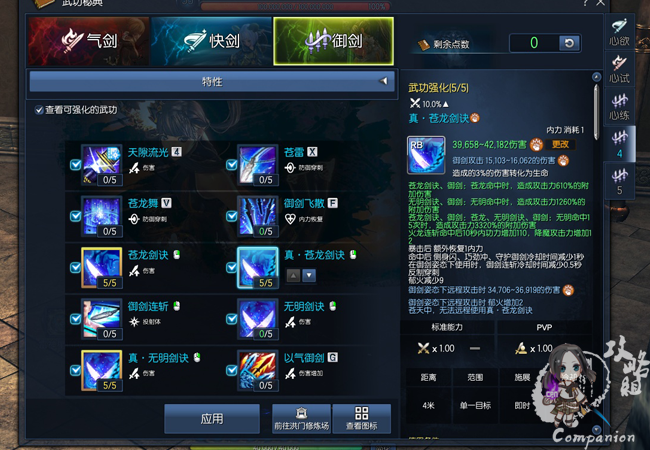The image size is (650, 450).
Task: Click the up arrow under 真·苍龙剑诀
Action: click(293, 275)
